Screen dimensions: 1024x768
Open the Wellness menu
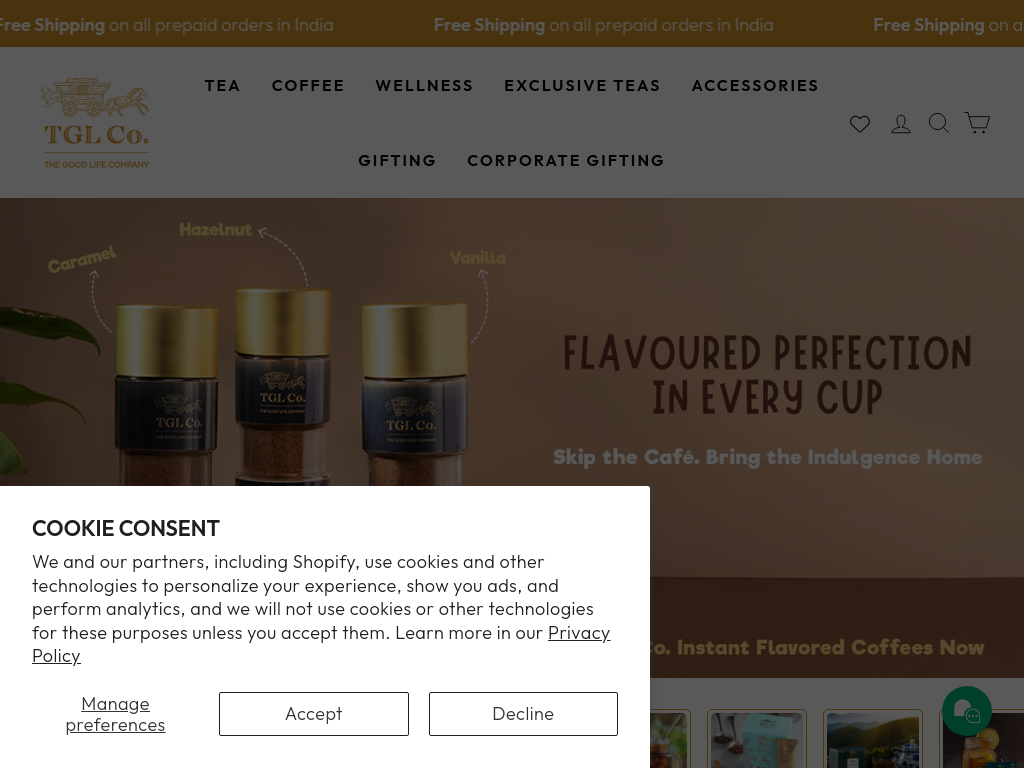[424, 86]
